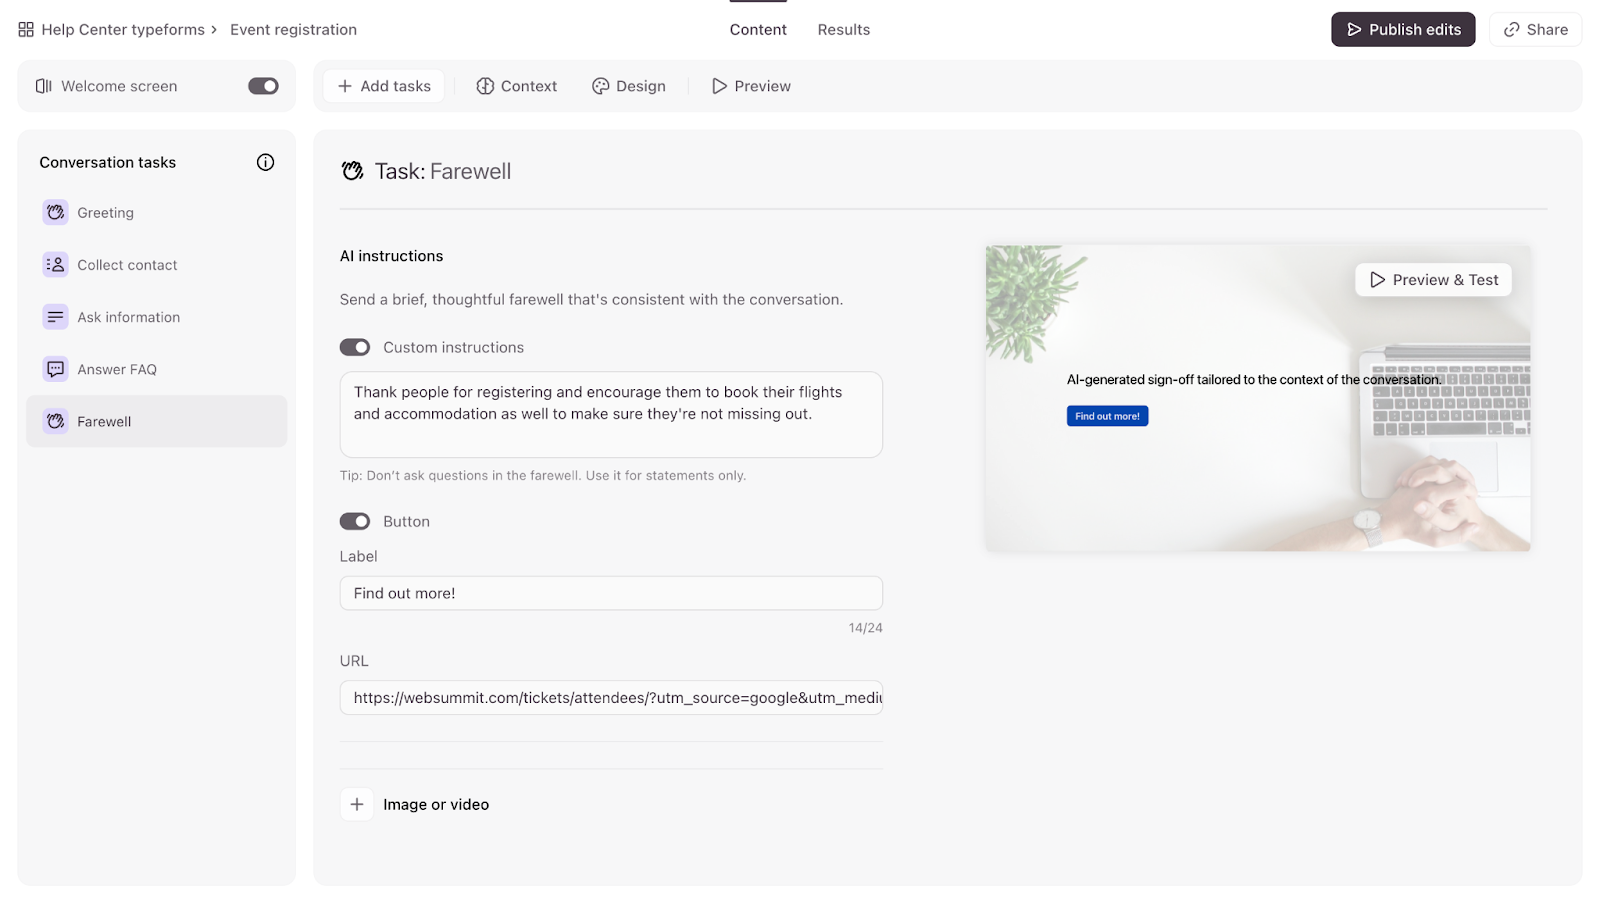Click the Preview & Test button
Screen dimensions: 1600x903
coord(1433,280)
